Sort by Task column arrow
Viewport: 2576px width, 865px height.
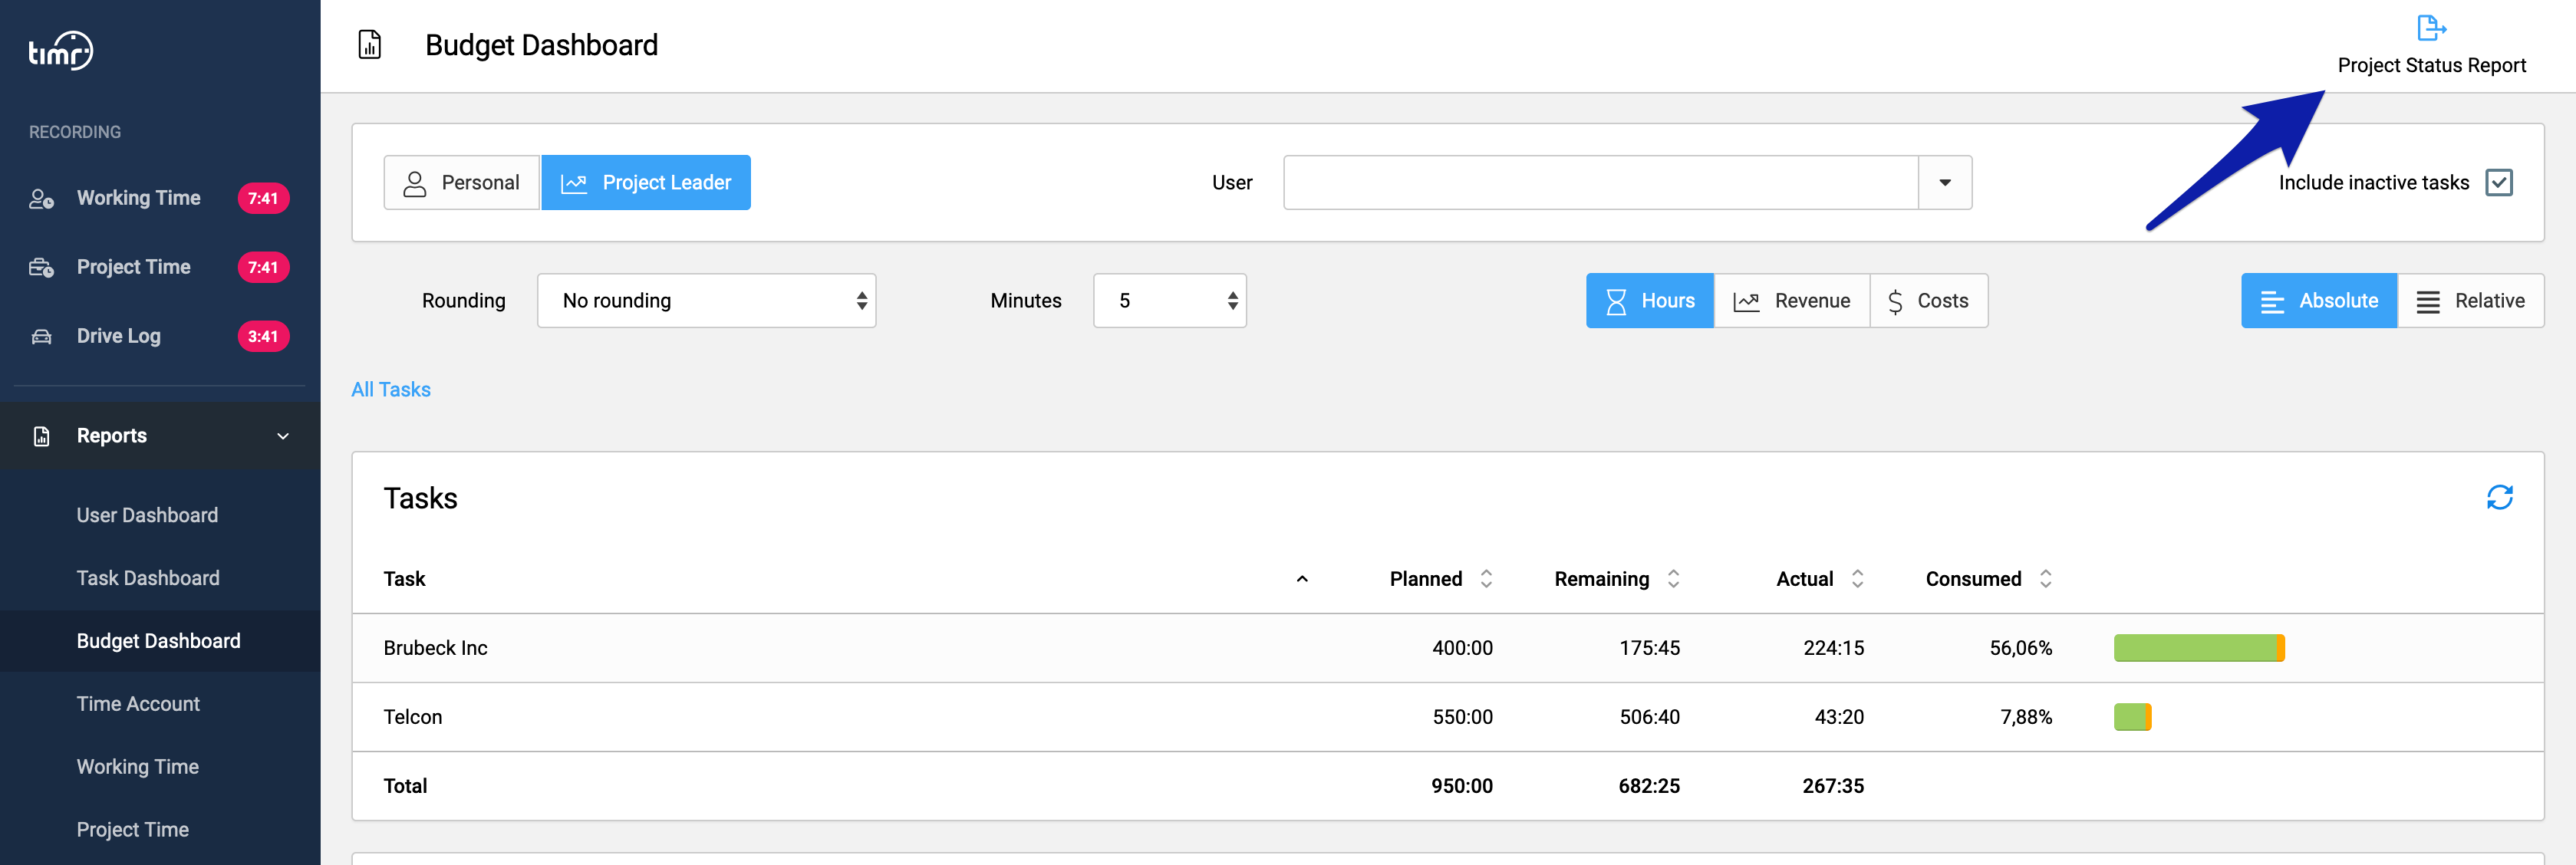coord(1302,579)
